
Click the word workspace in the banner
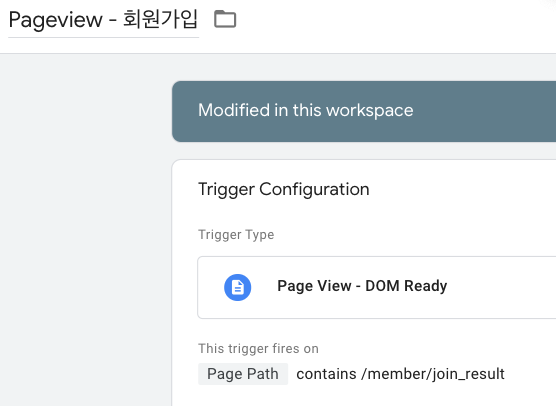coord(369,111)
